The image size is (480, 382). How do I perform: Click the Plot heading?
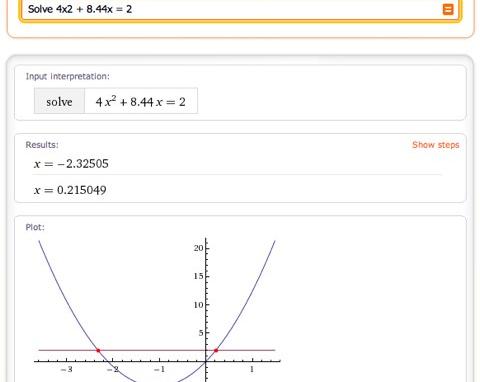click(x=35, y=227)
